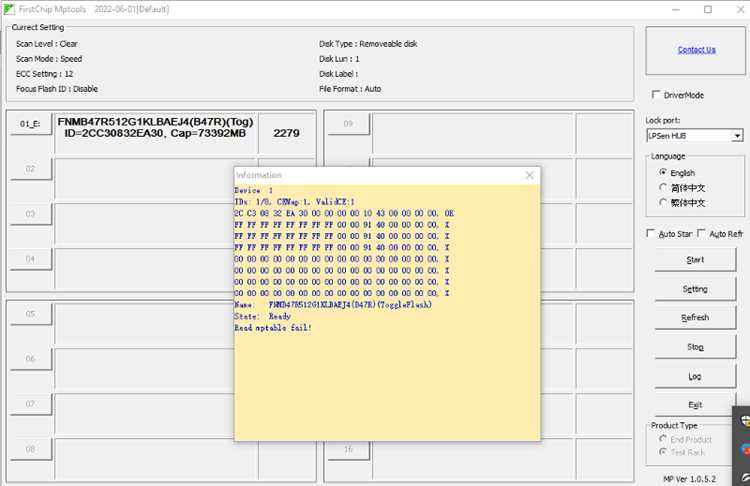
Task: Click port button 04
Action: tap(31, 259)
